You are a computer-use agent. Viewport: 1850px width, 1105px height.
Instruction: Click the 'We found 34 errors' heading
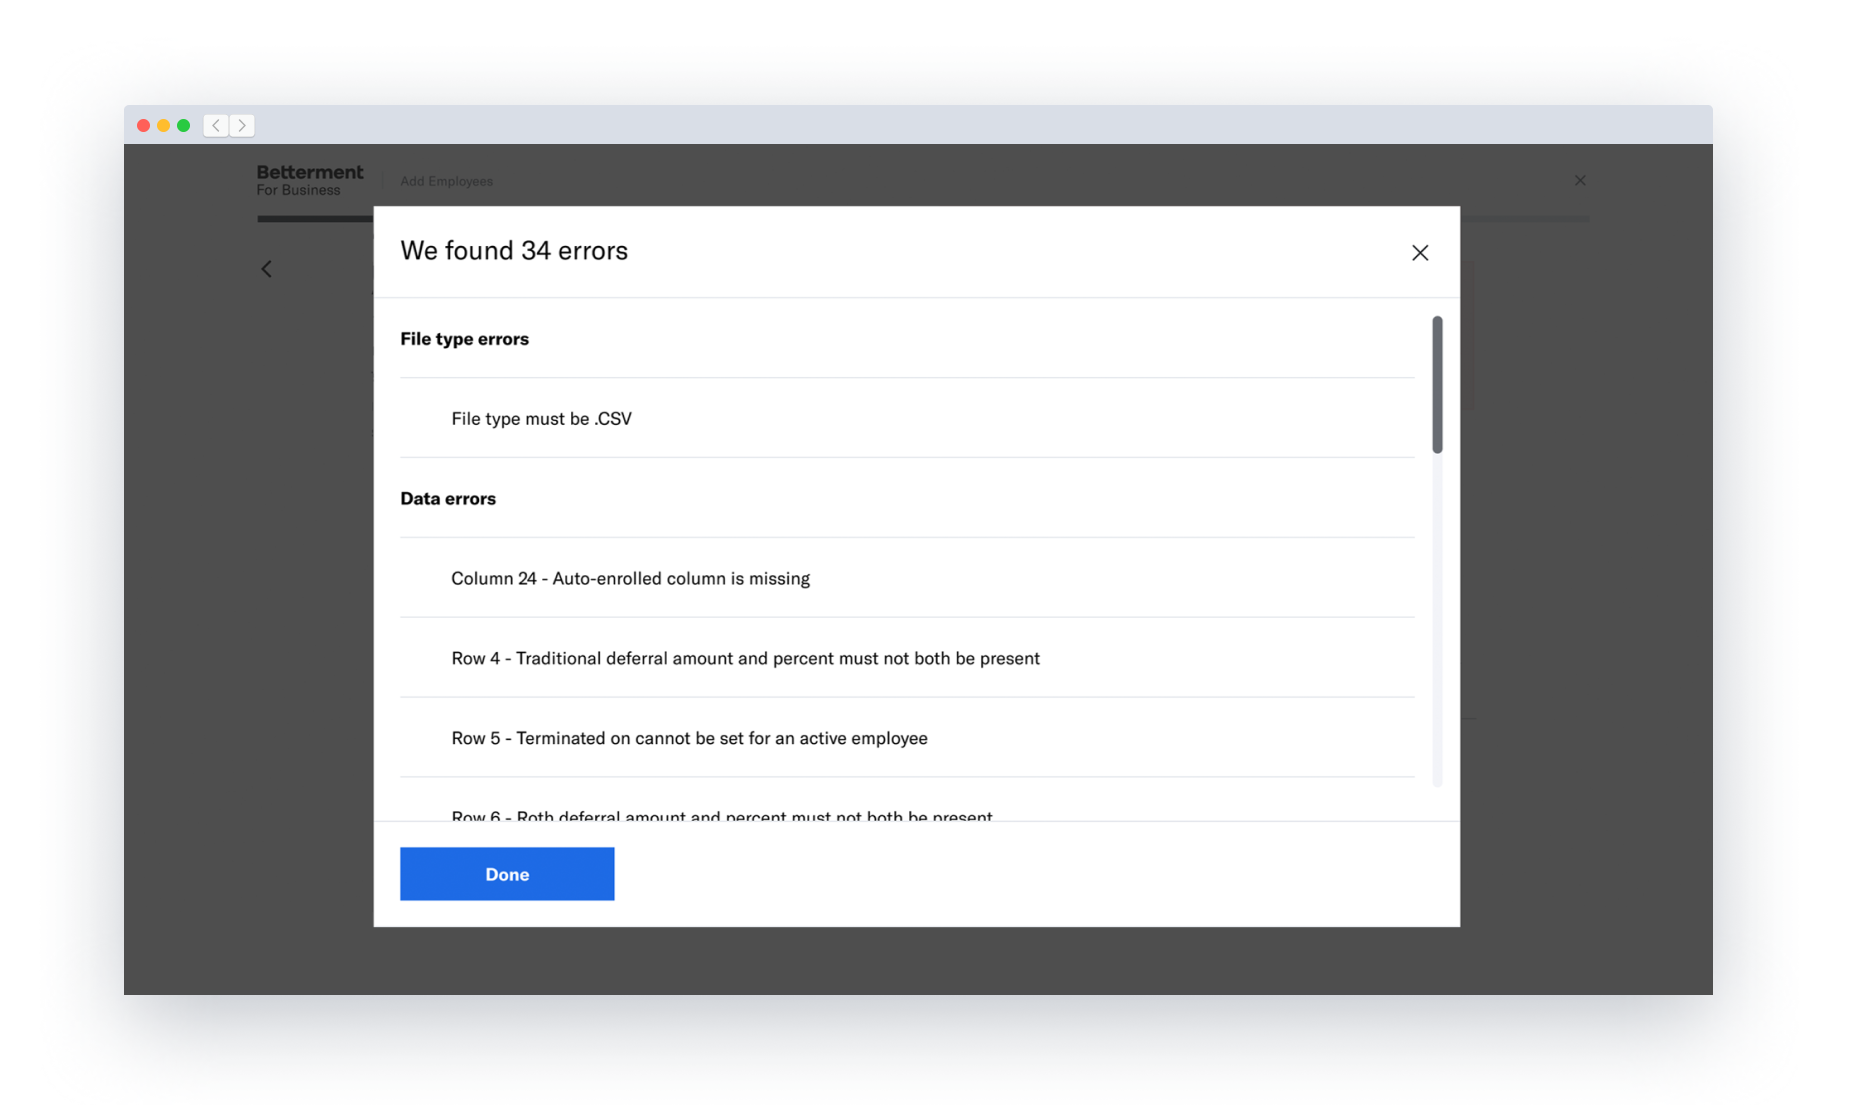[513, 251]
